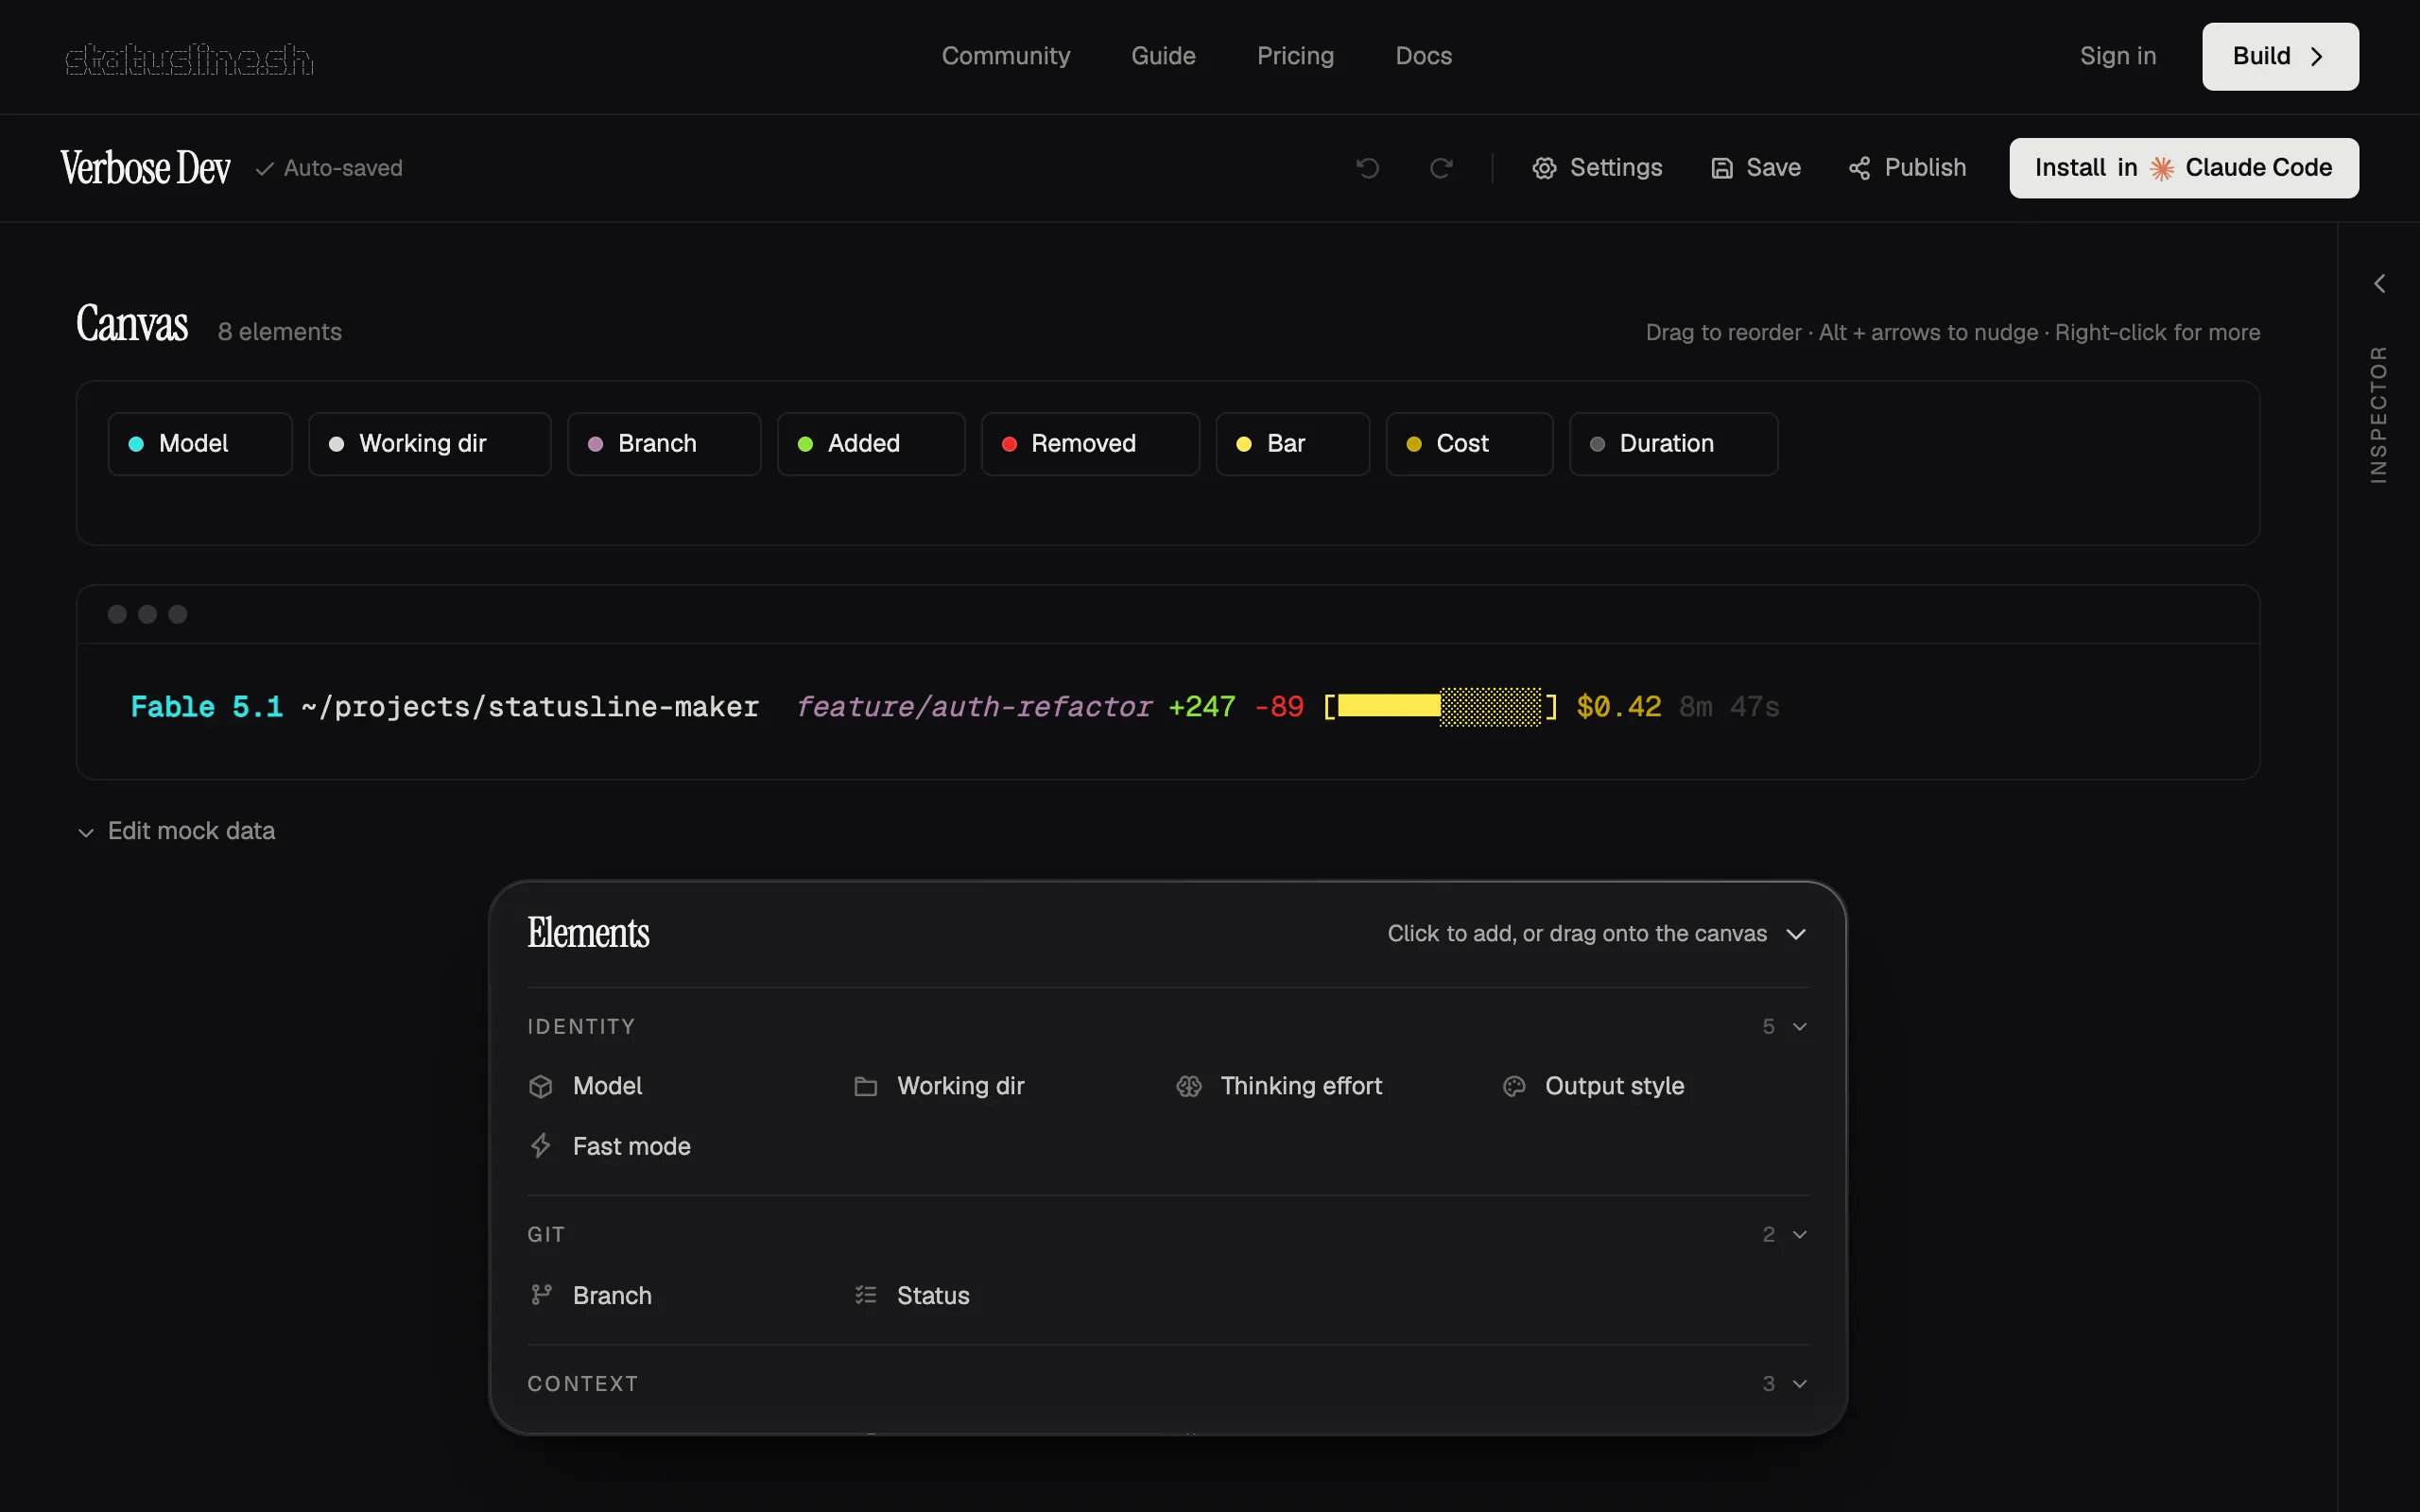Select the Working dir canvas chip
This screenshot has width=2420, height=1512.
[x=430, y=444]
